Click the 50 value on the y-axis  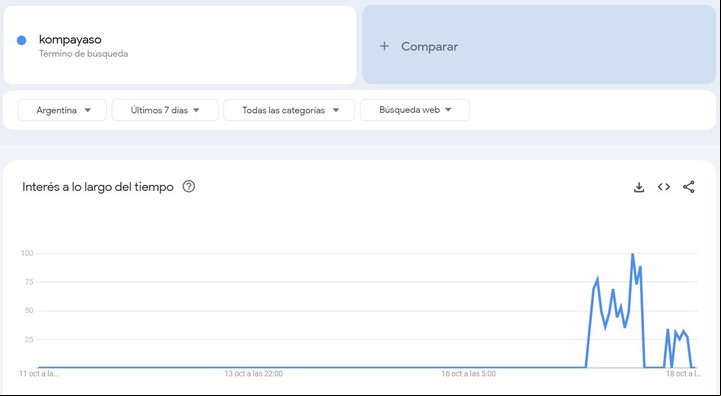[x=29, y=311]
